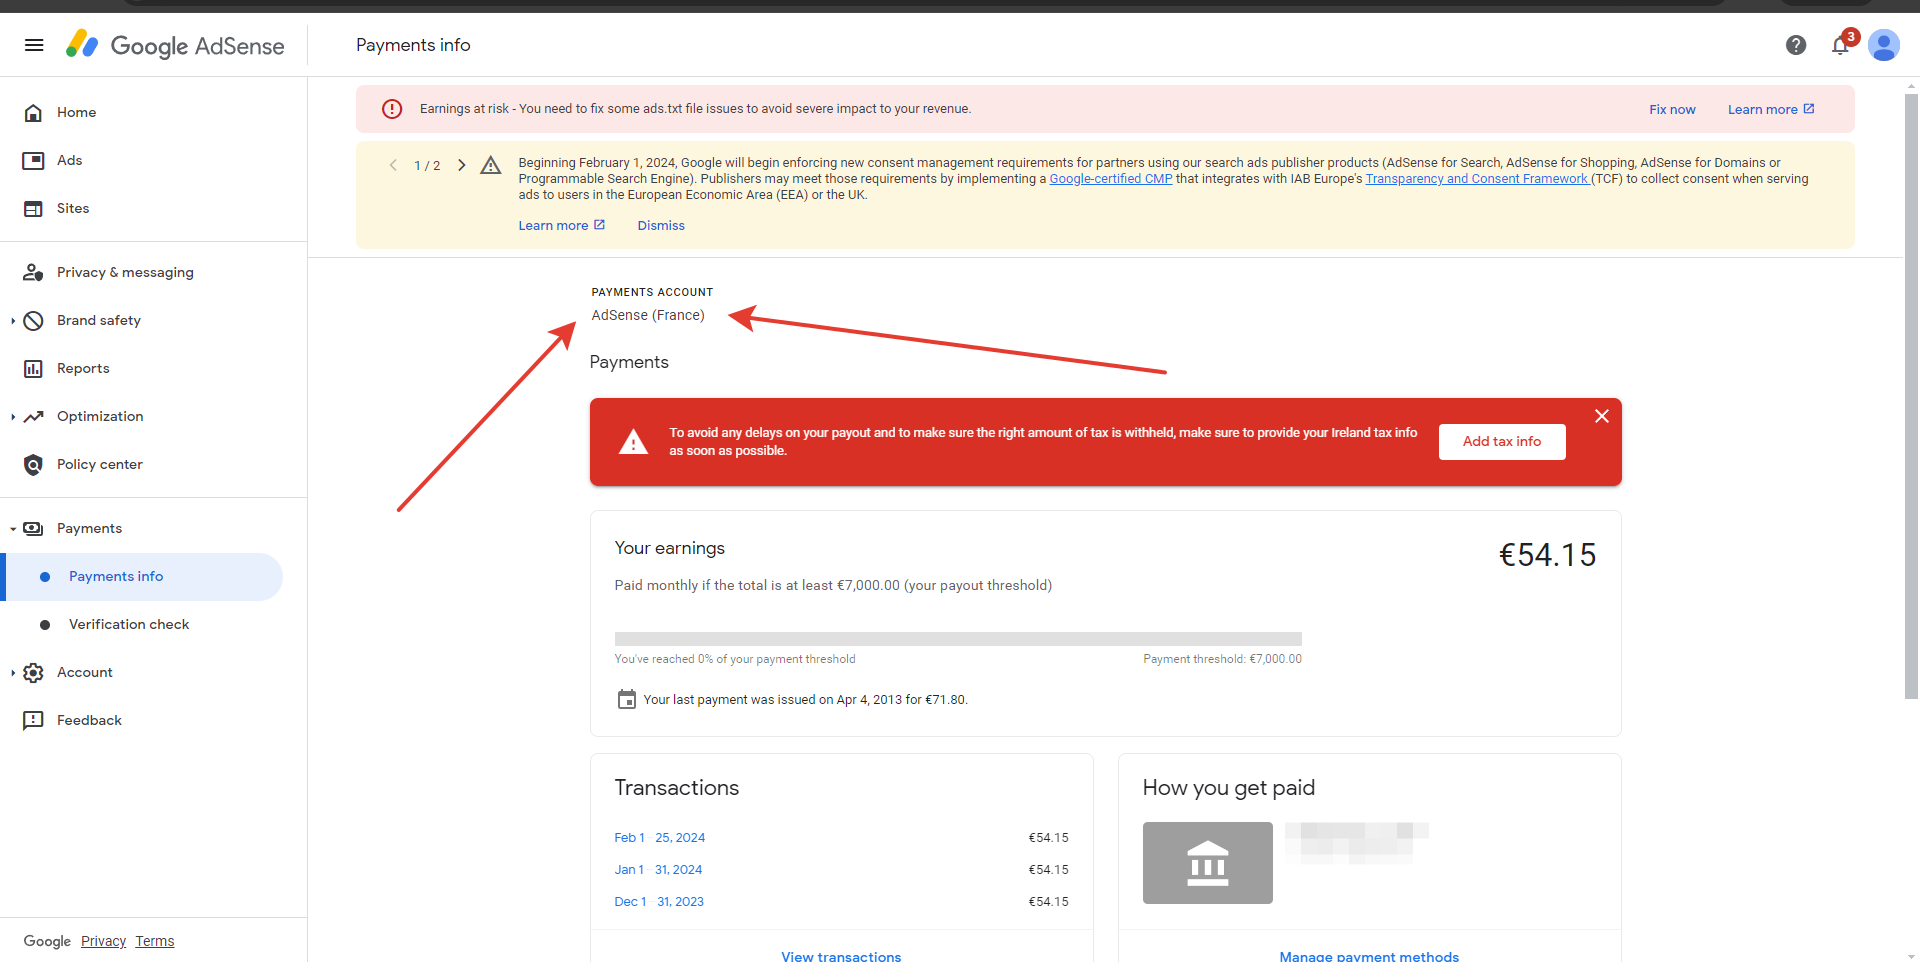Screen dimensions: 1920x962
Task: Open the Jan 1–31, 2024 transaction
Action: click(658, 870)
